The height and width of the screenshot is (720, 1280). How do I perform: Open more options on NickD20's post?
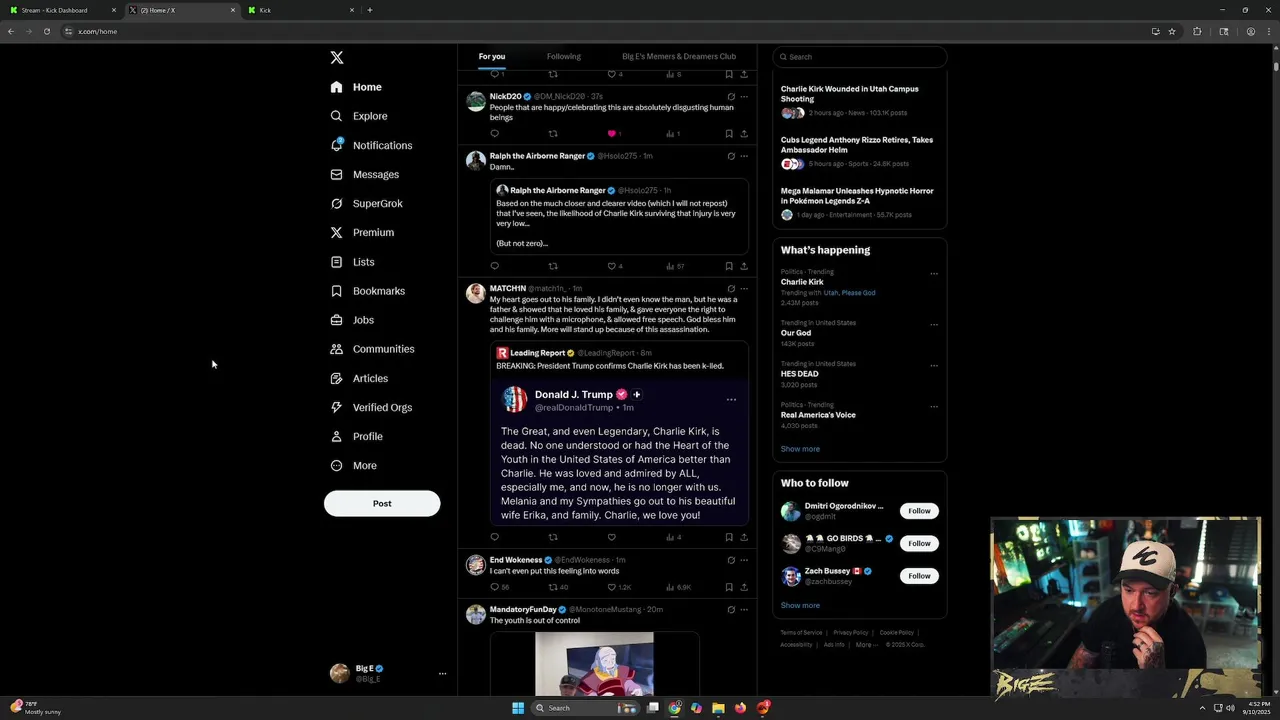[744, 97]
